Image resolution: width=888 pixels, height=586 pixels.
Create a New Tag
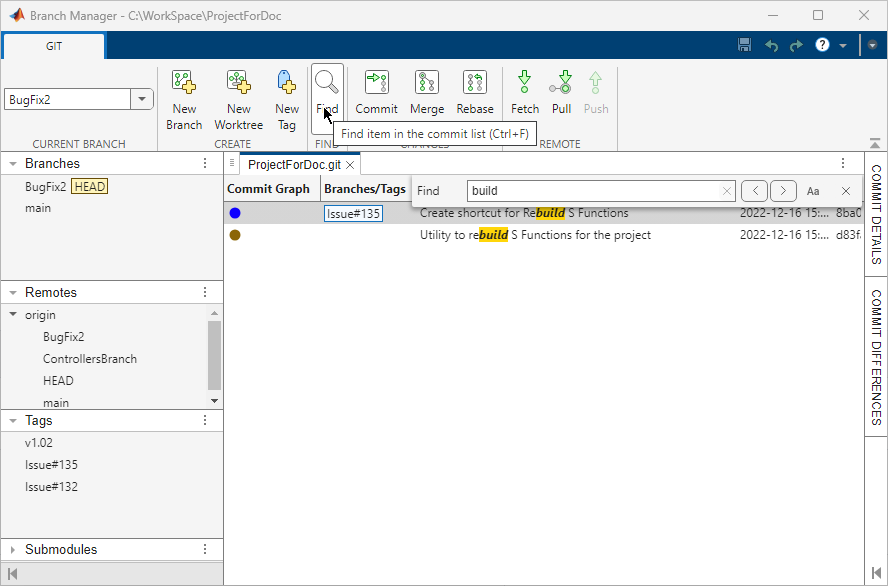point(287,97)
